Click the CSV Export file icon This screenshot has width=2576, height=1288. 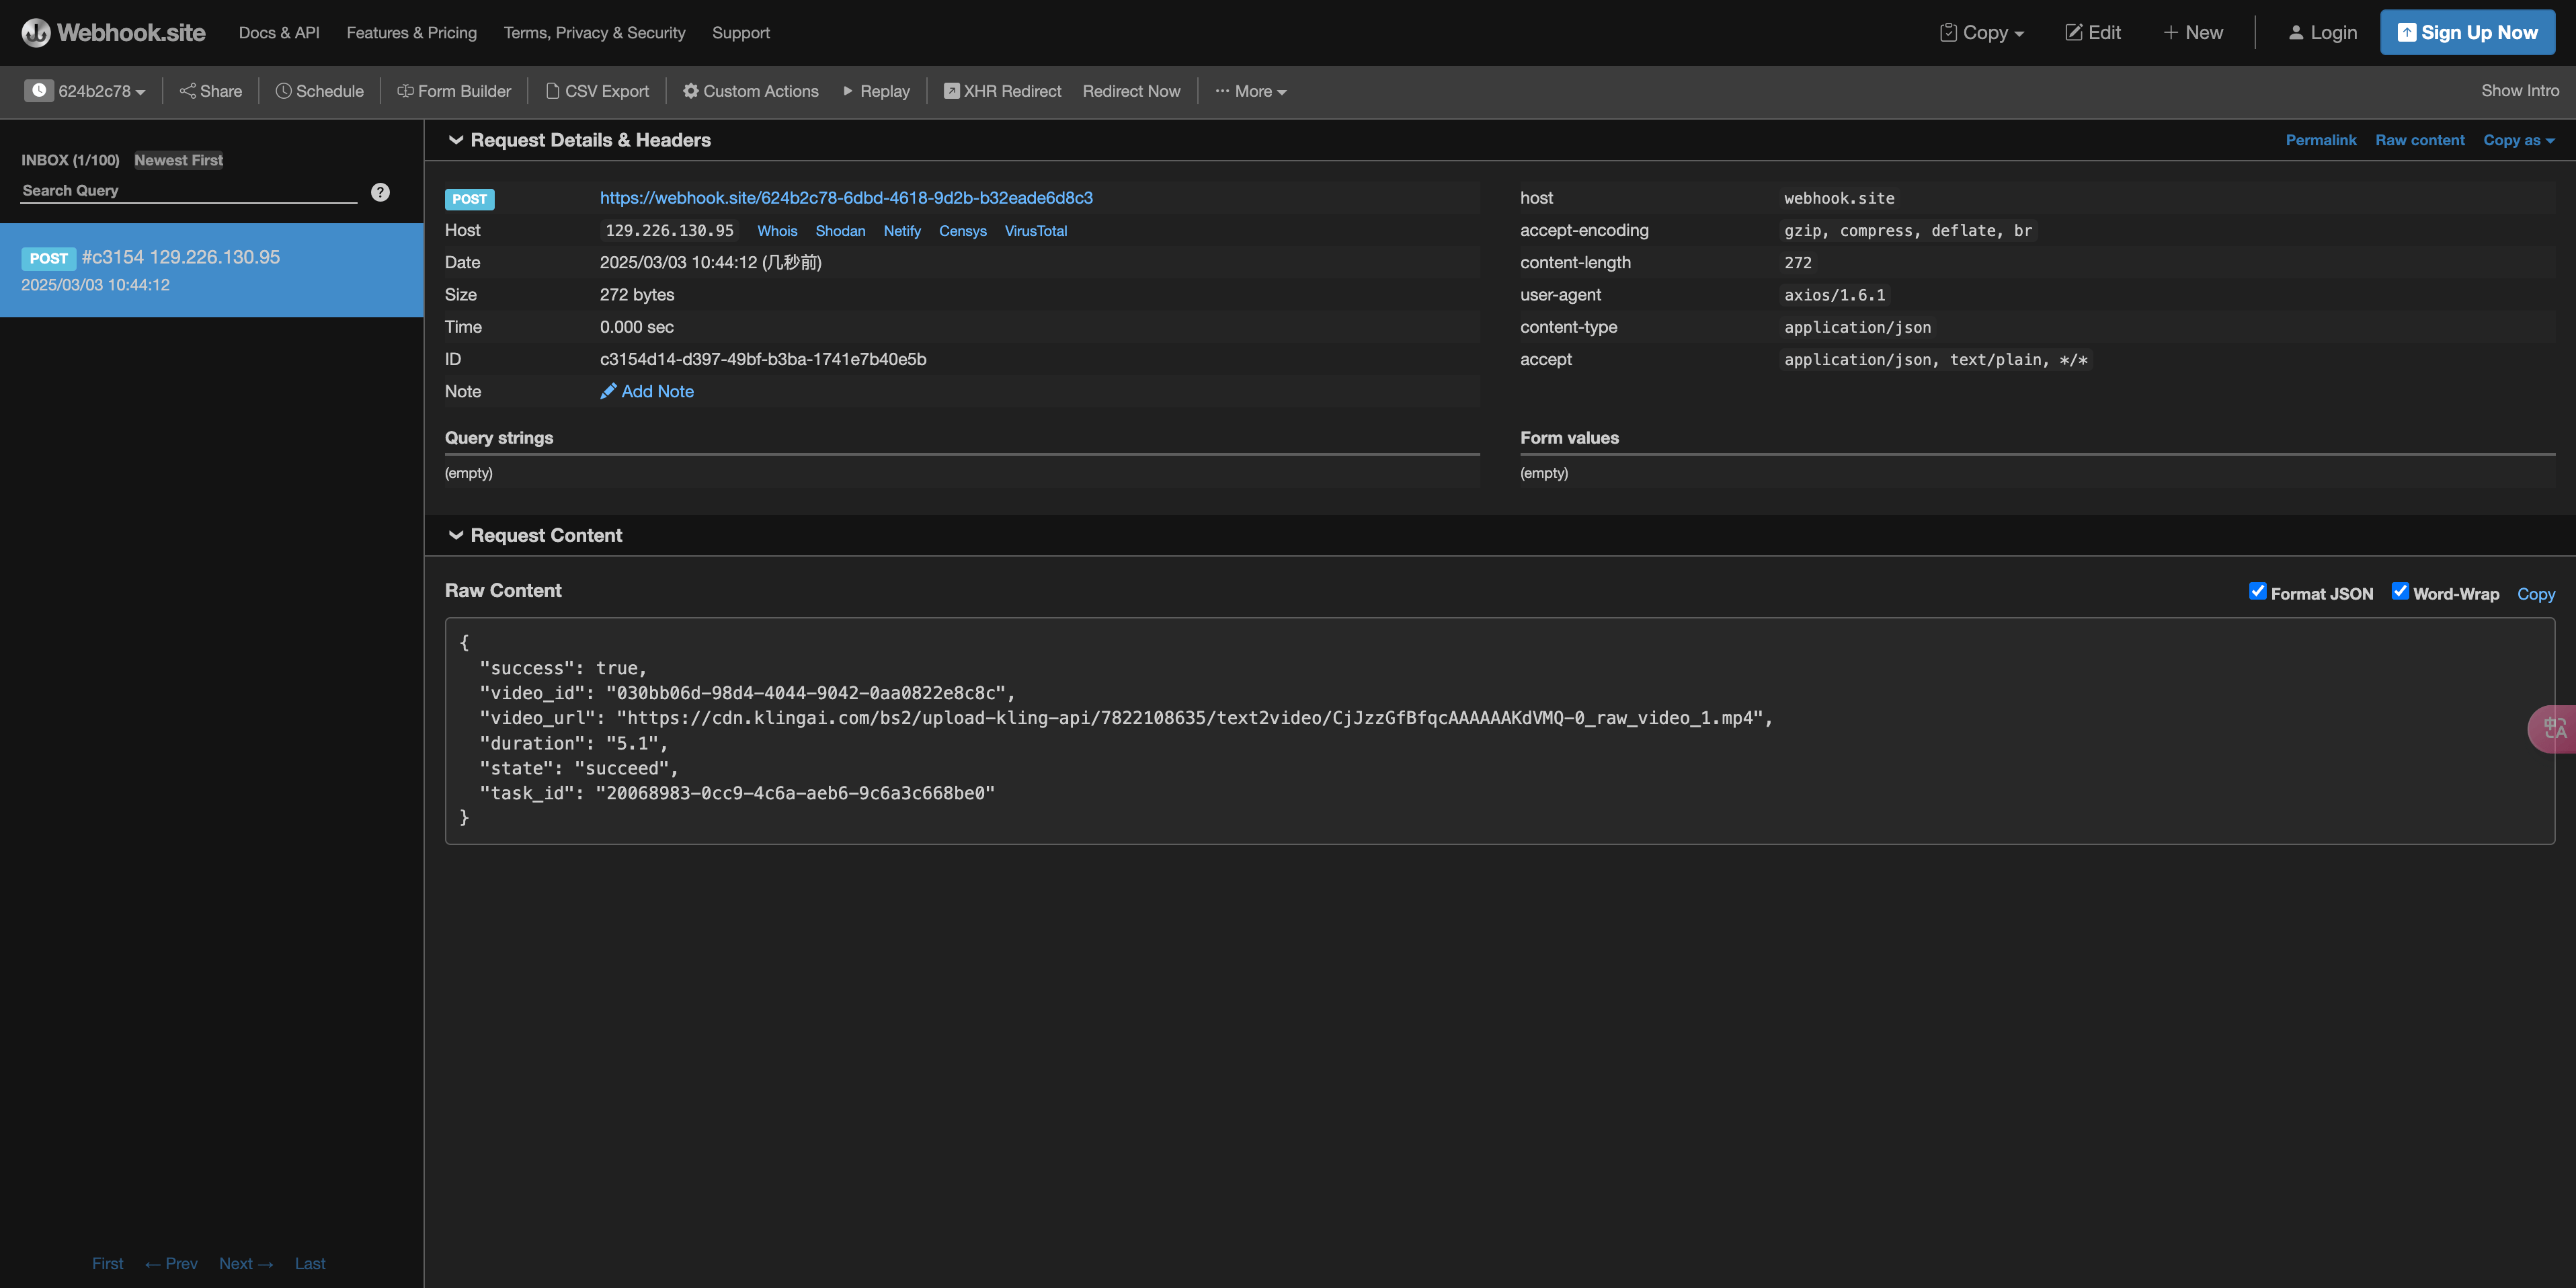[x=552, y=91]
